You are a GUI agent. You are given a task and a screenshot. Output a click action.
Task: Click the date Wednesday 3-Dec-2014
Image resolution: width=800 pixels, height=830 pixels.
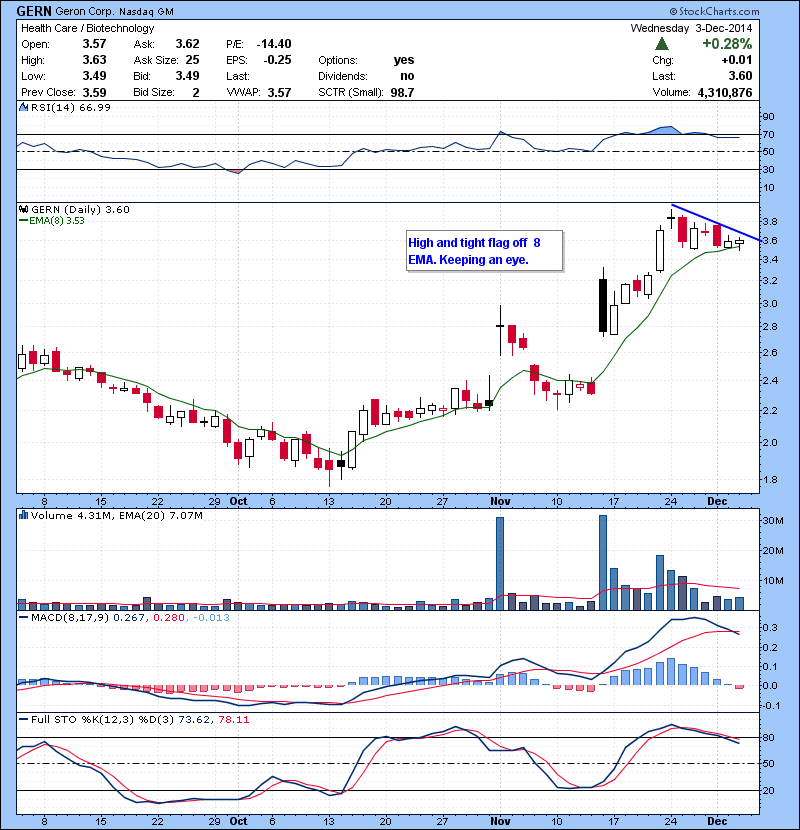691,28
